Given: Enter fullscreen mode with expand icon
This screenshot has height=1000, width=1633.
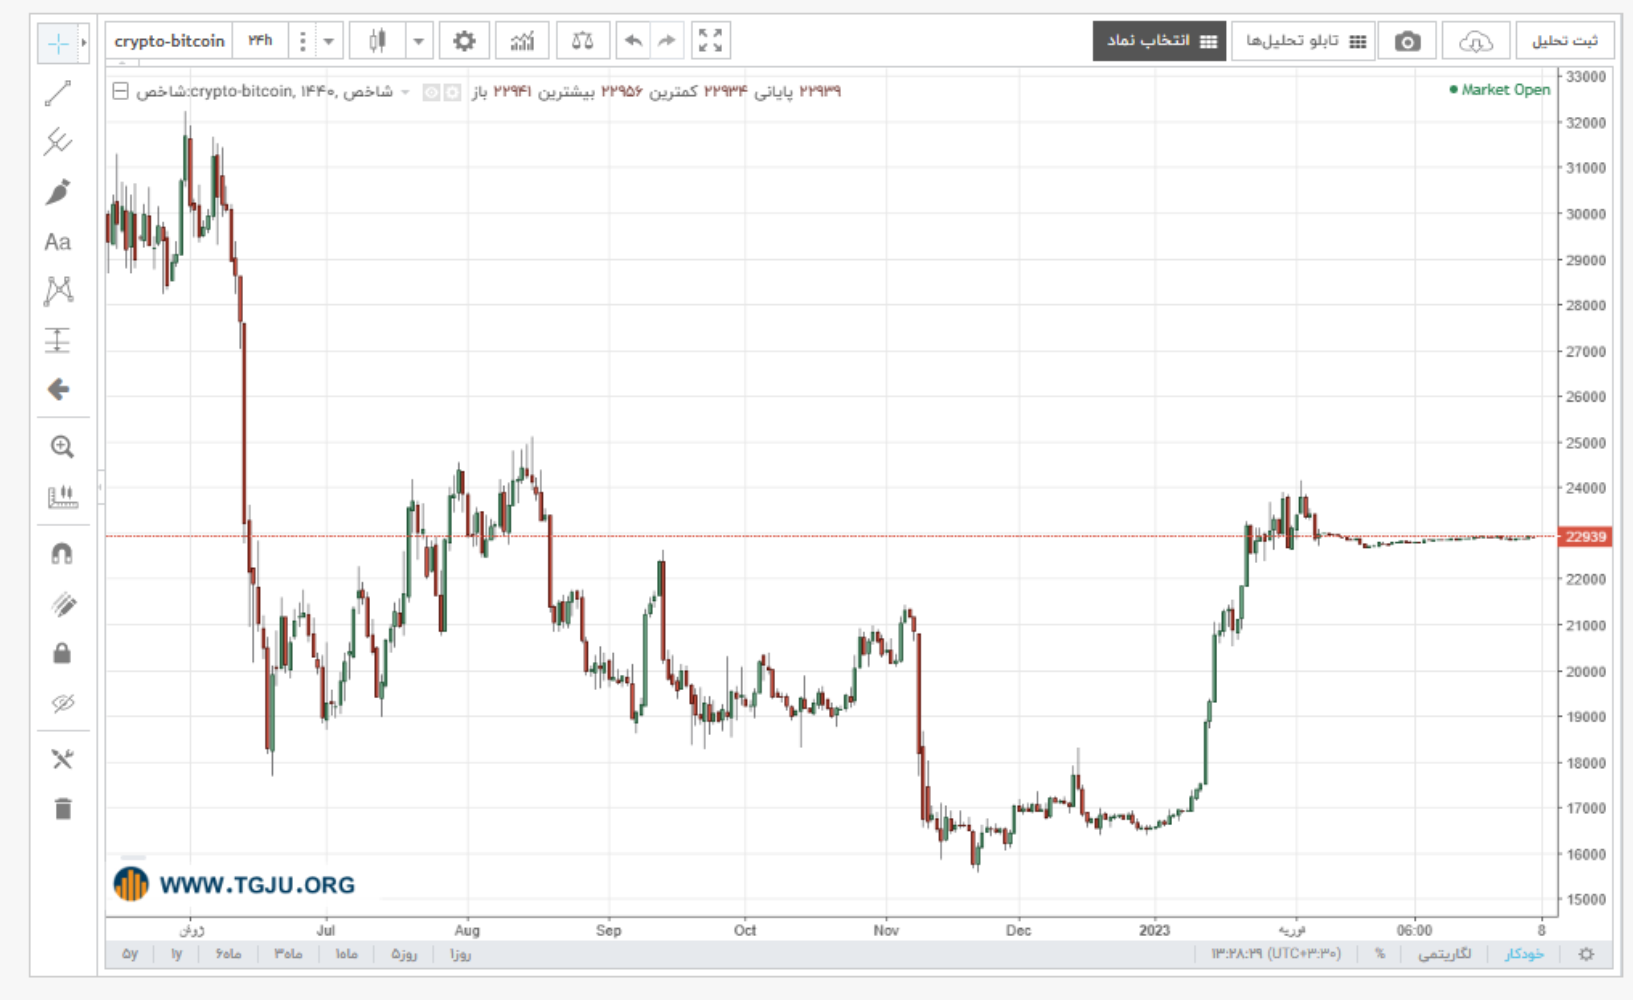Looking at the screenshot, I should [x=710, y=41].
